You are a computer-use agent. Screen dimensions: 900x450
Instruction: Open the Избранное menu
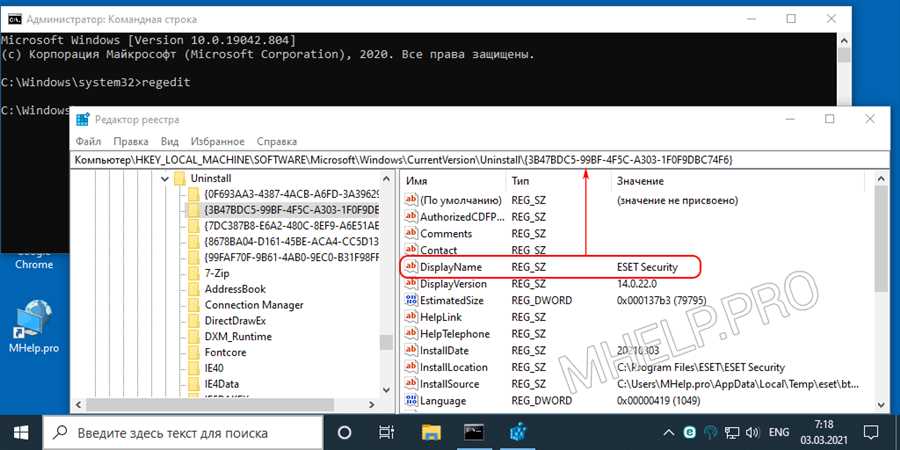tap(218, 141)
